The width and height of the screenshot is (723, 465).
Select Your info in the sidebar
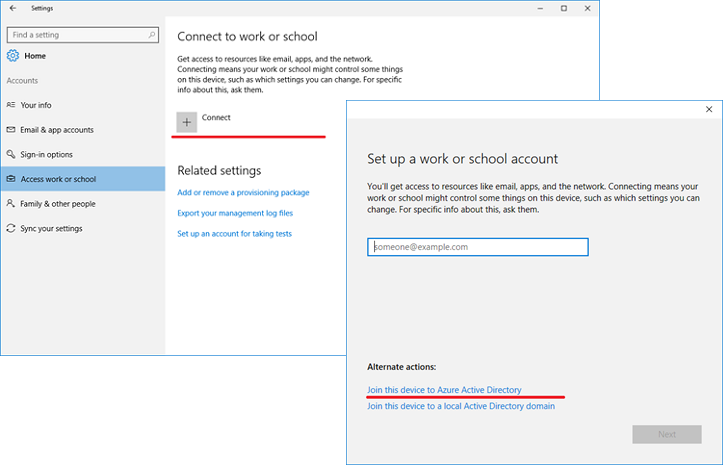(83, 105)
